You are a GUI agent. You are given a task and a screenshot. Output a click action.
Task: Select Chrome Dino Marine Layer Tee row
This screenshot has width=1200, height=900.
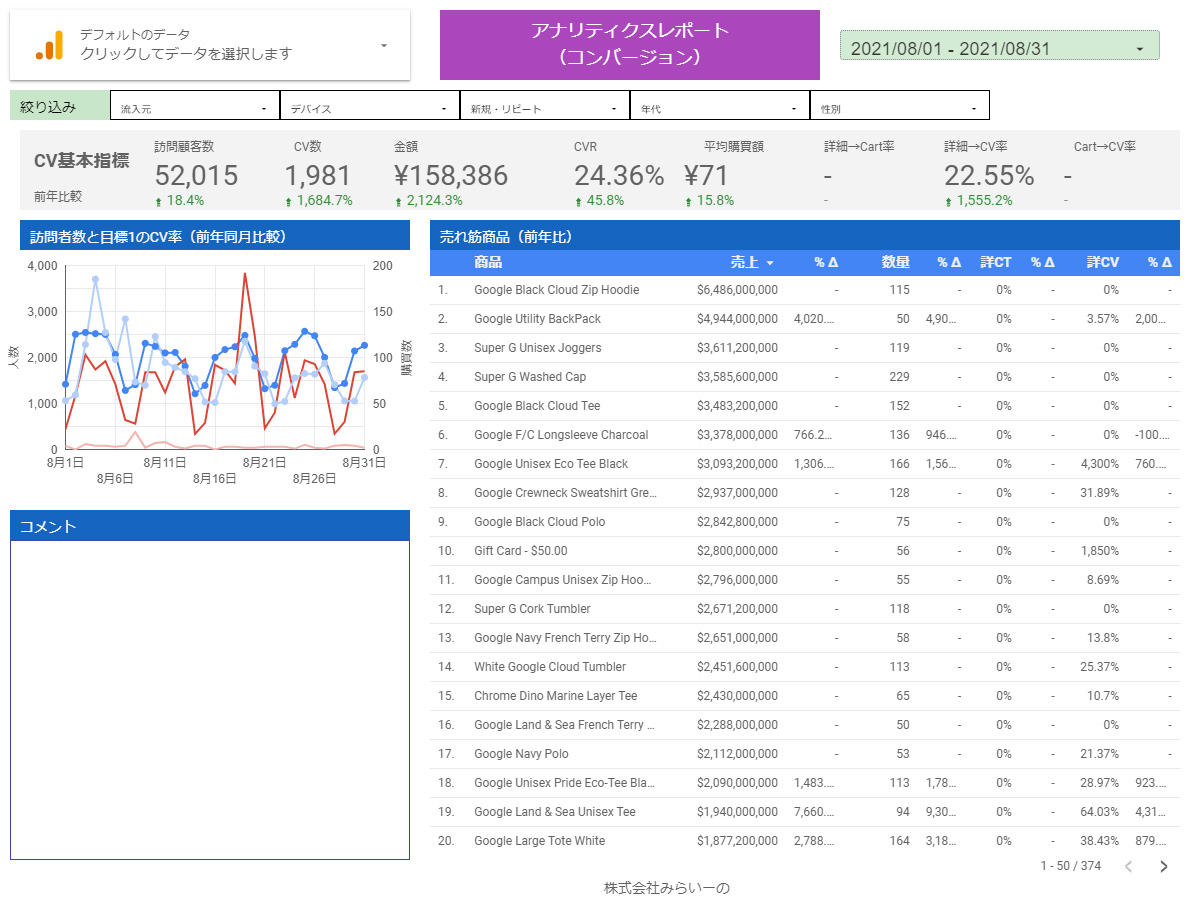tap(805, 696)
